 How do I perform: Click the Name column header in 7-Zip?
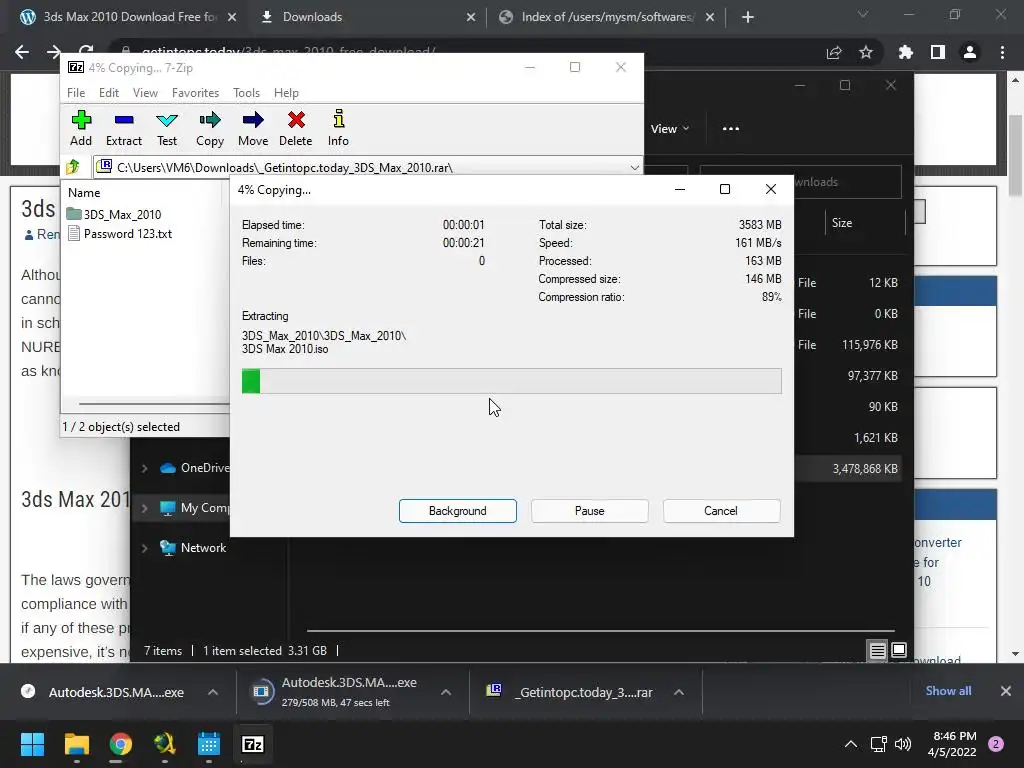[x=84, y=193]
